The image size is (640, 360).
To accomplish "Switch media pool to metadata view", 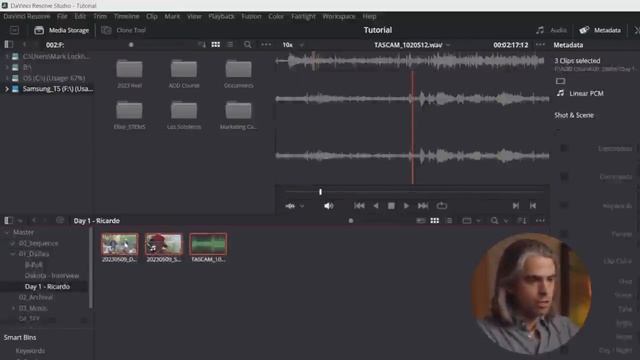I will [420, 220].
